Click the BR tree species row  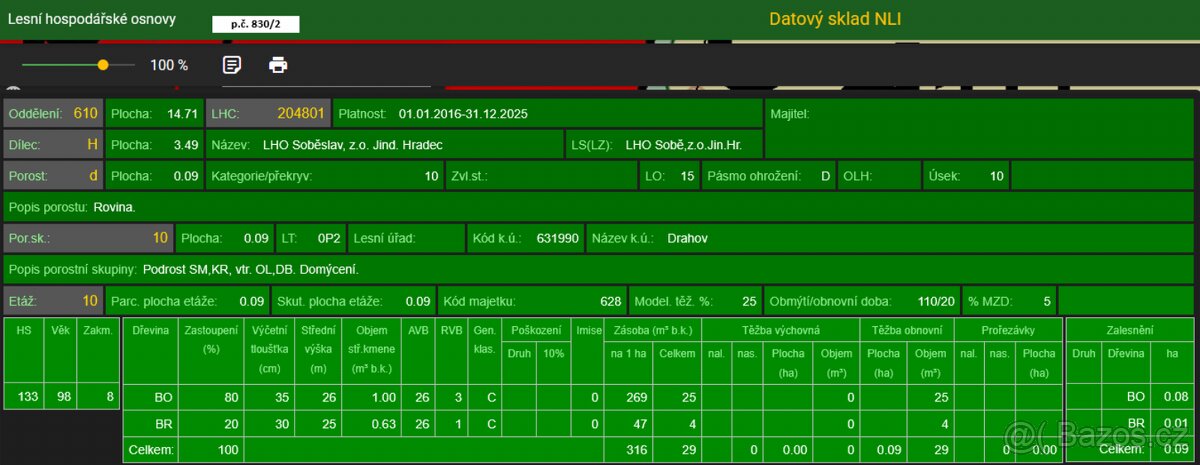click(x=592, y=424)
